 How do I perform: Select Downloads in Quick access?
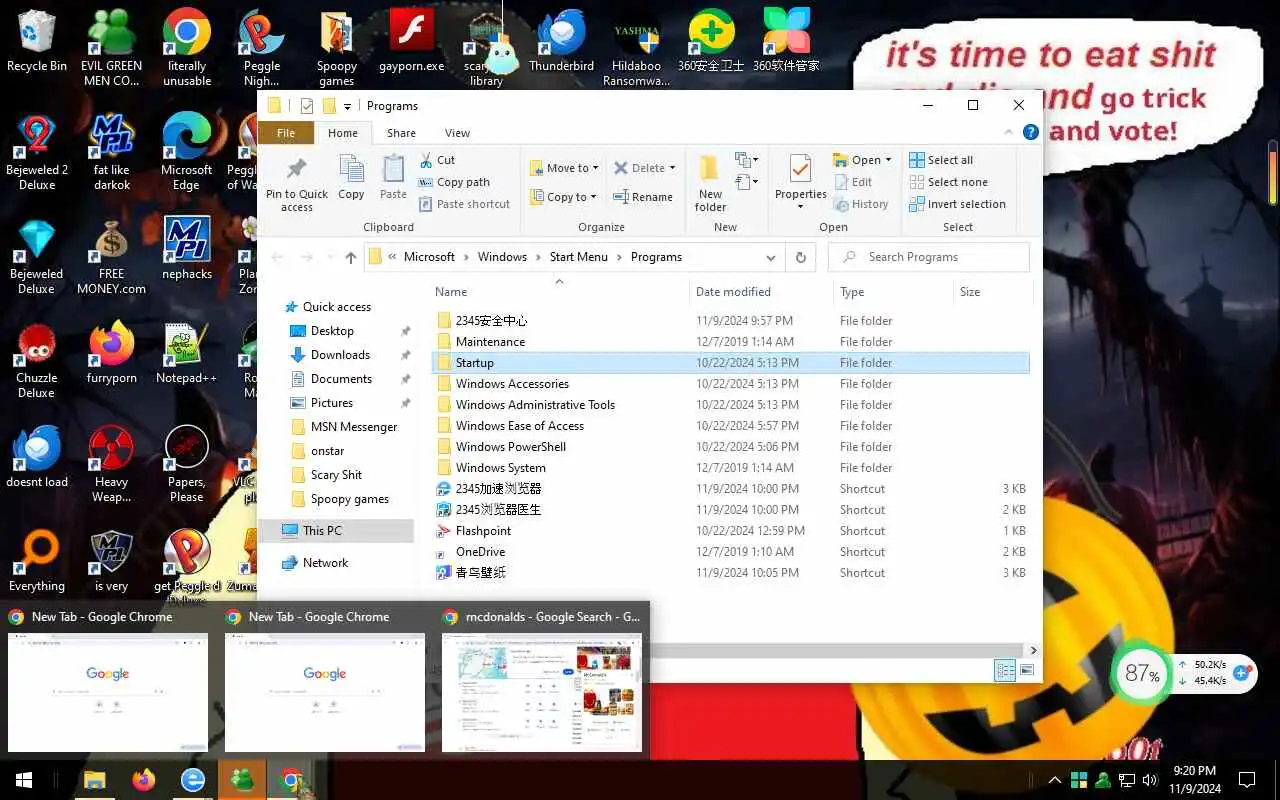(x=340, y=355)
